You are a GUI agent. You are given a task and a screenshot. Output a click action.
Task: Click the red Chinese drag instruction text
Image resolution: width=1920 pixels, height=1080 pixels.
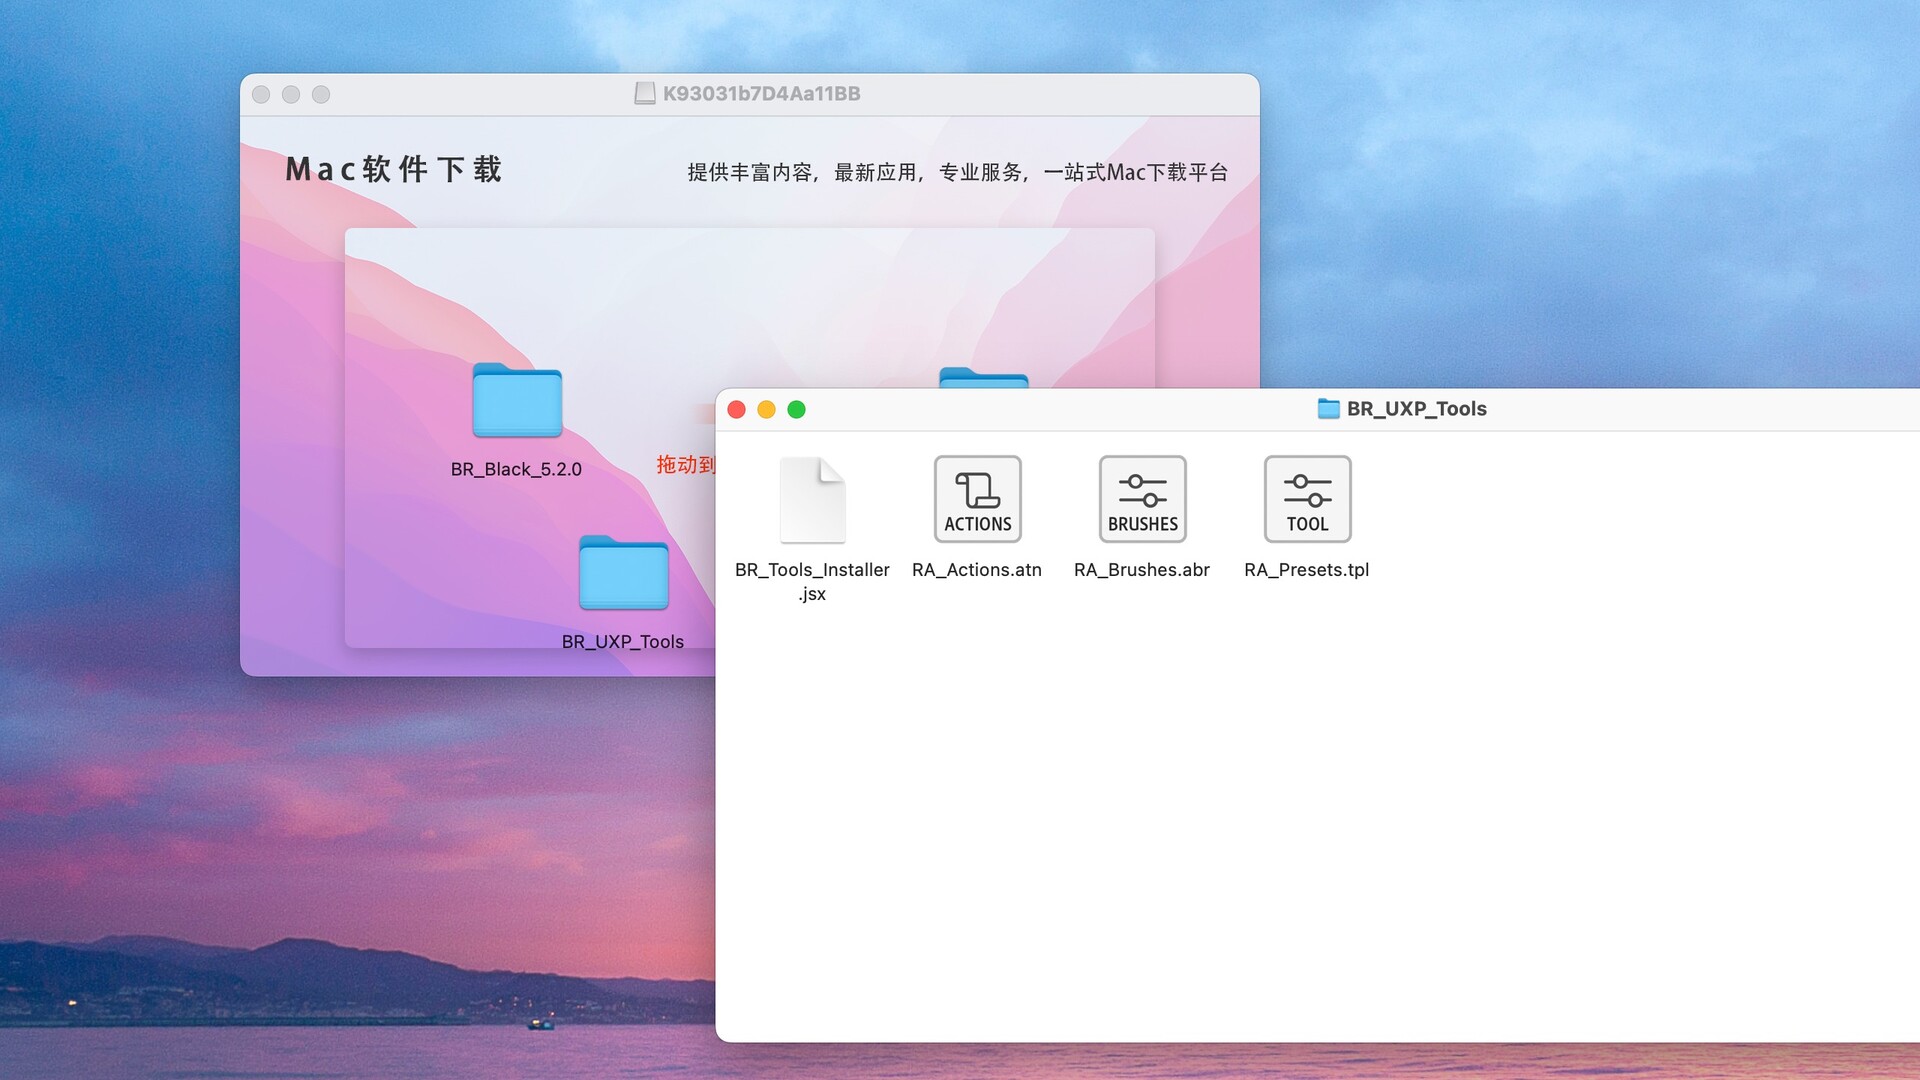685,465
